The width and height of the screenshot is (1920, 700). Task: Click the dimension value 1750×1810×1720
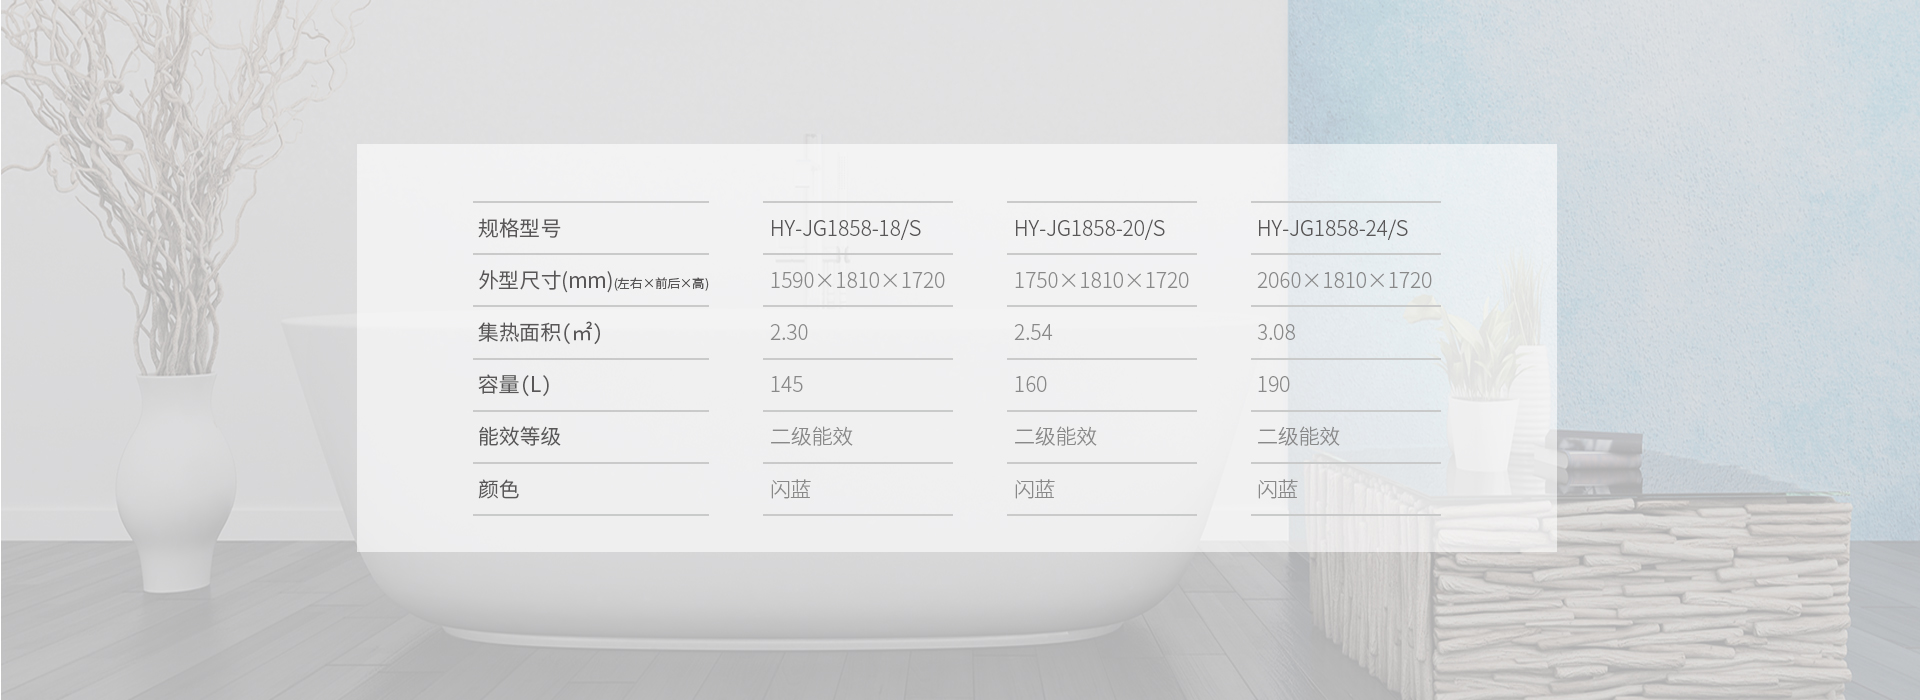1101,280
